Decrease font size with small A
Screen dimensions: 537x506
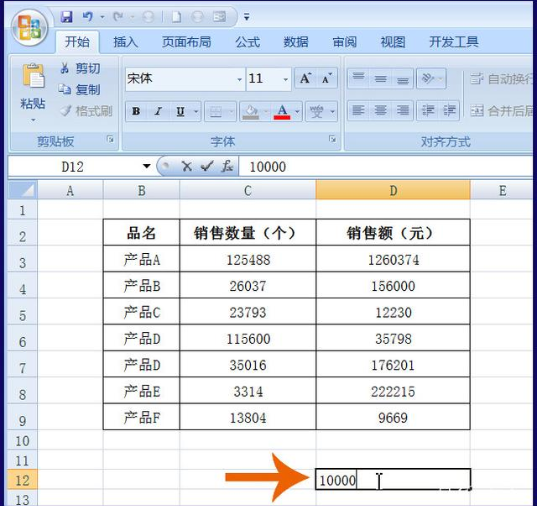click(x=326, y=78)
